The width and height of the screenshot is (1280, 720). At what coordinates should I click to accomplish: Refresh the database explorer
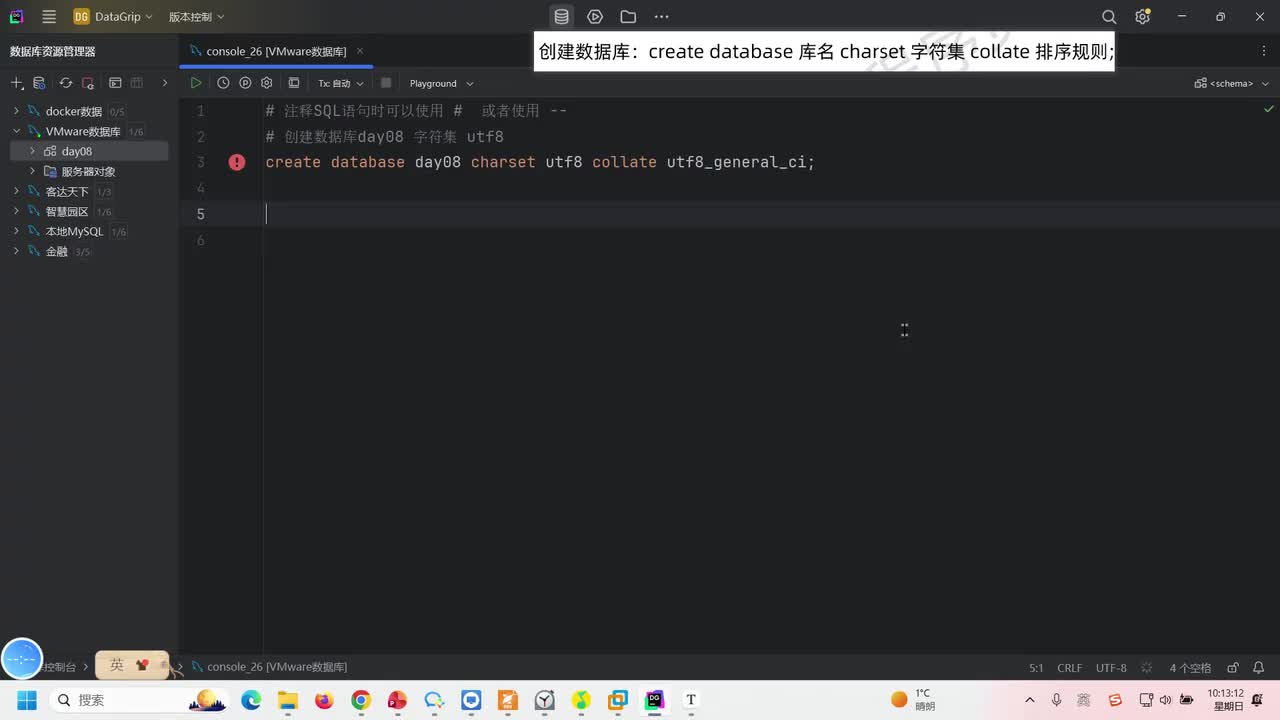tap(66, 83)
